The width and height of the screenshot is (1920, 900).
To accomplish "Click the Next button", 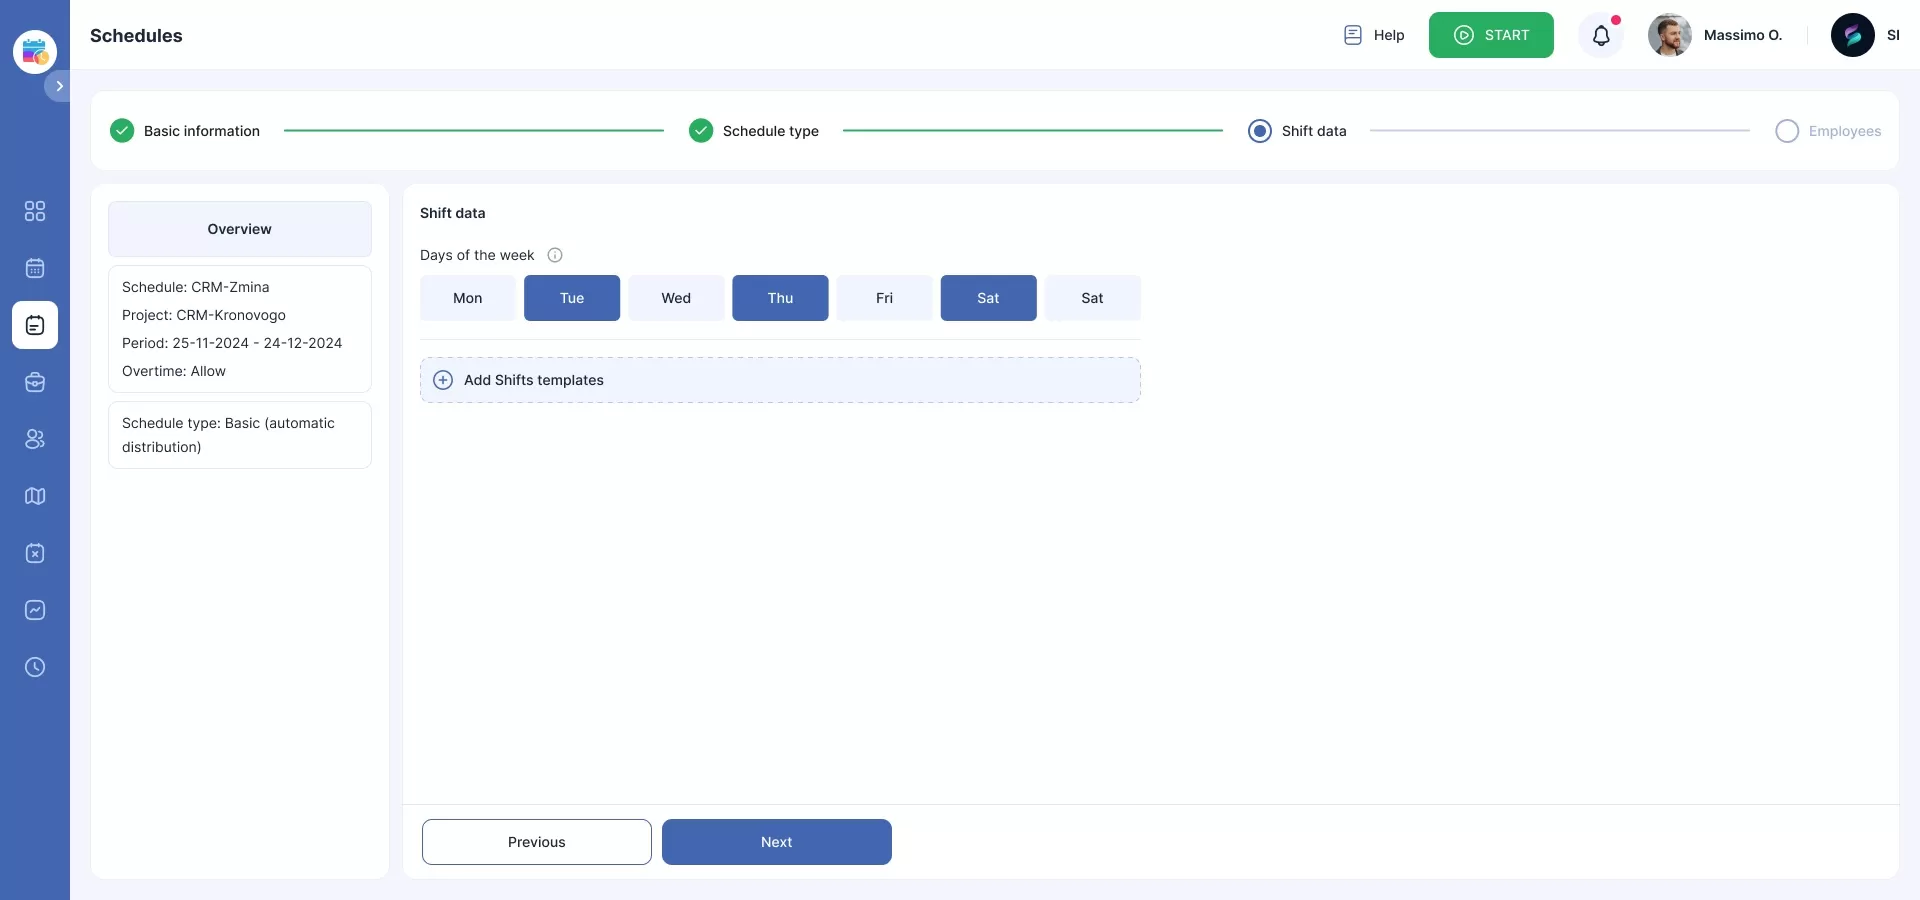I will [x=776, y=842].
